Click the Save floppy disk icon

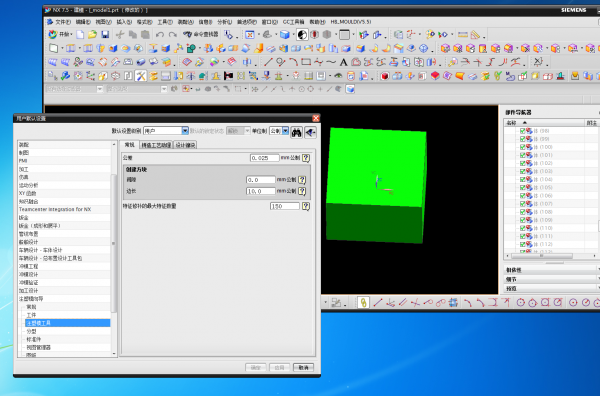pyautogui.click(x=105, y=35)
